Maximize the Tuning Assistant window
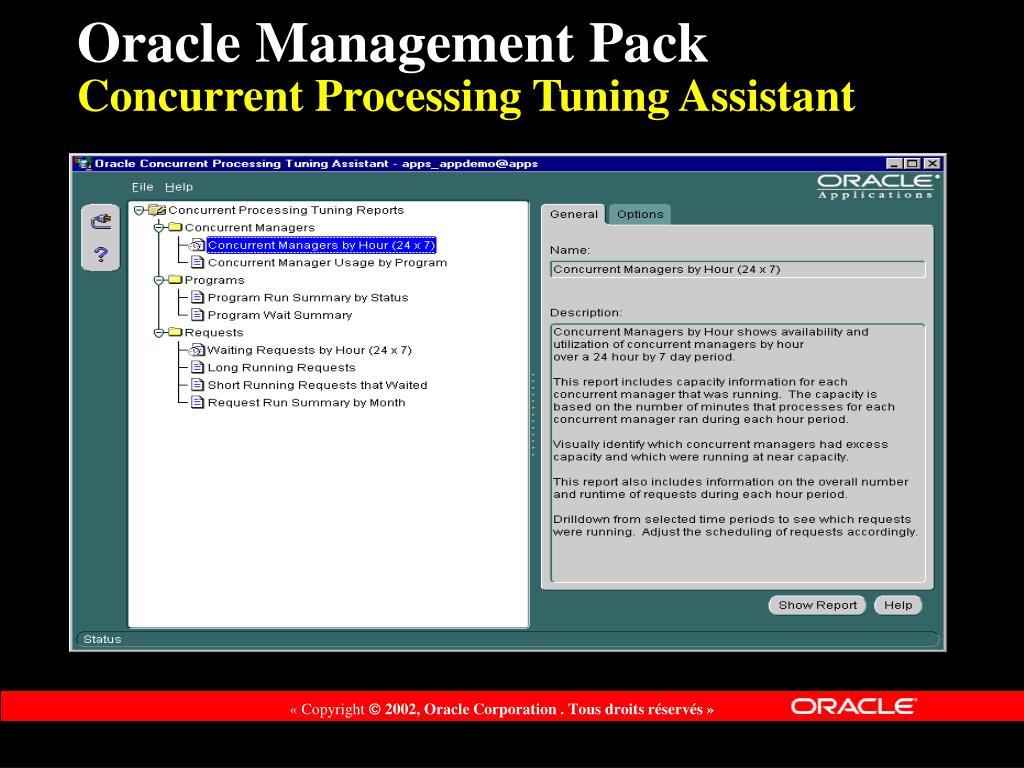Image resolution: width=1024 pixels, height=768 pixels. coord(913,163)
